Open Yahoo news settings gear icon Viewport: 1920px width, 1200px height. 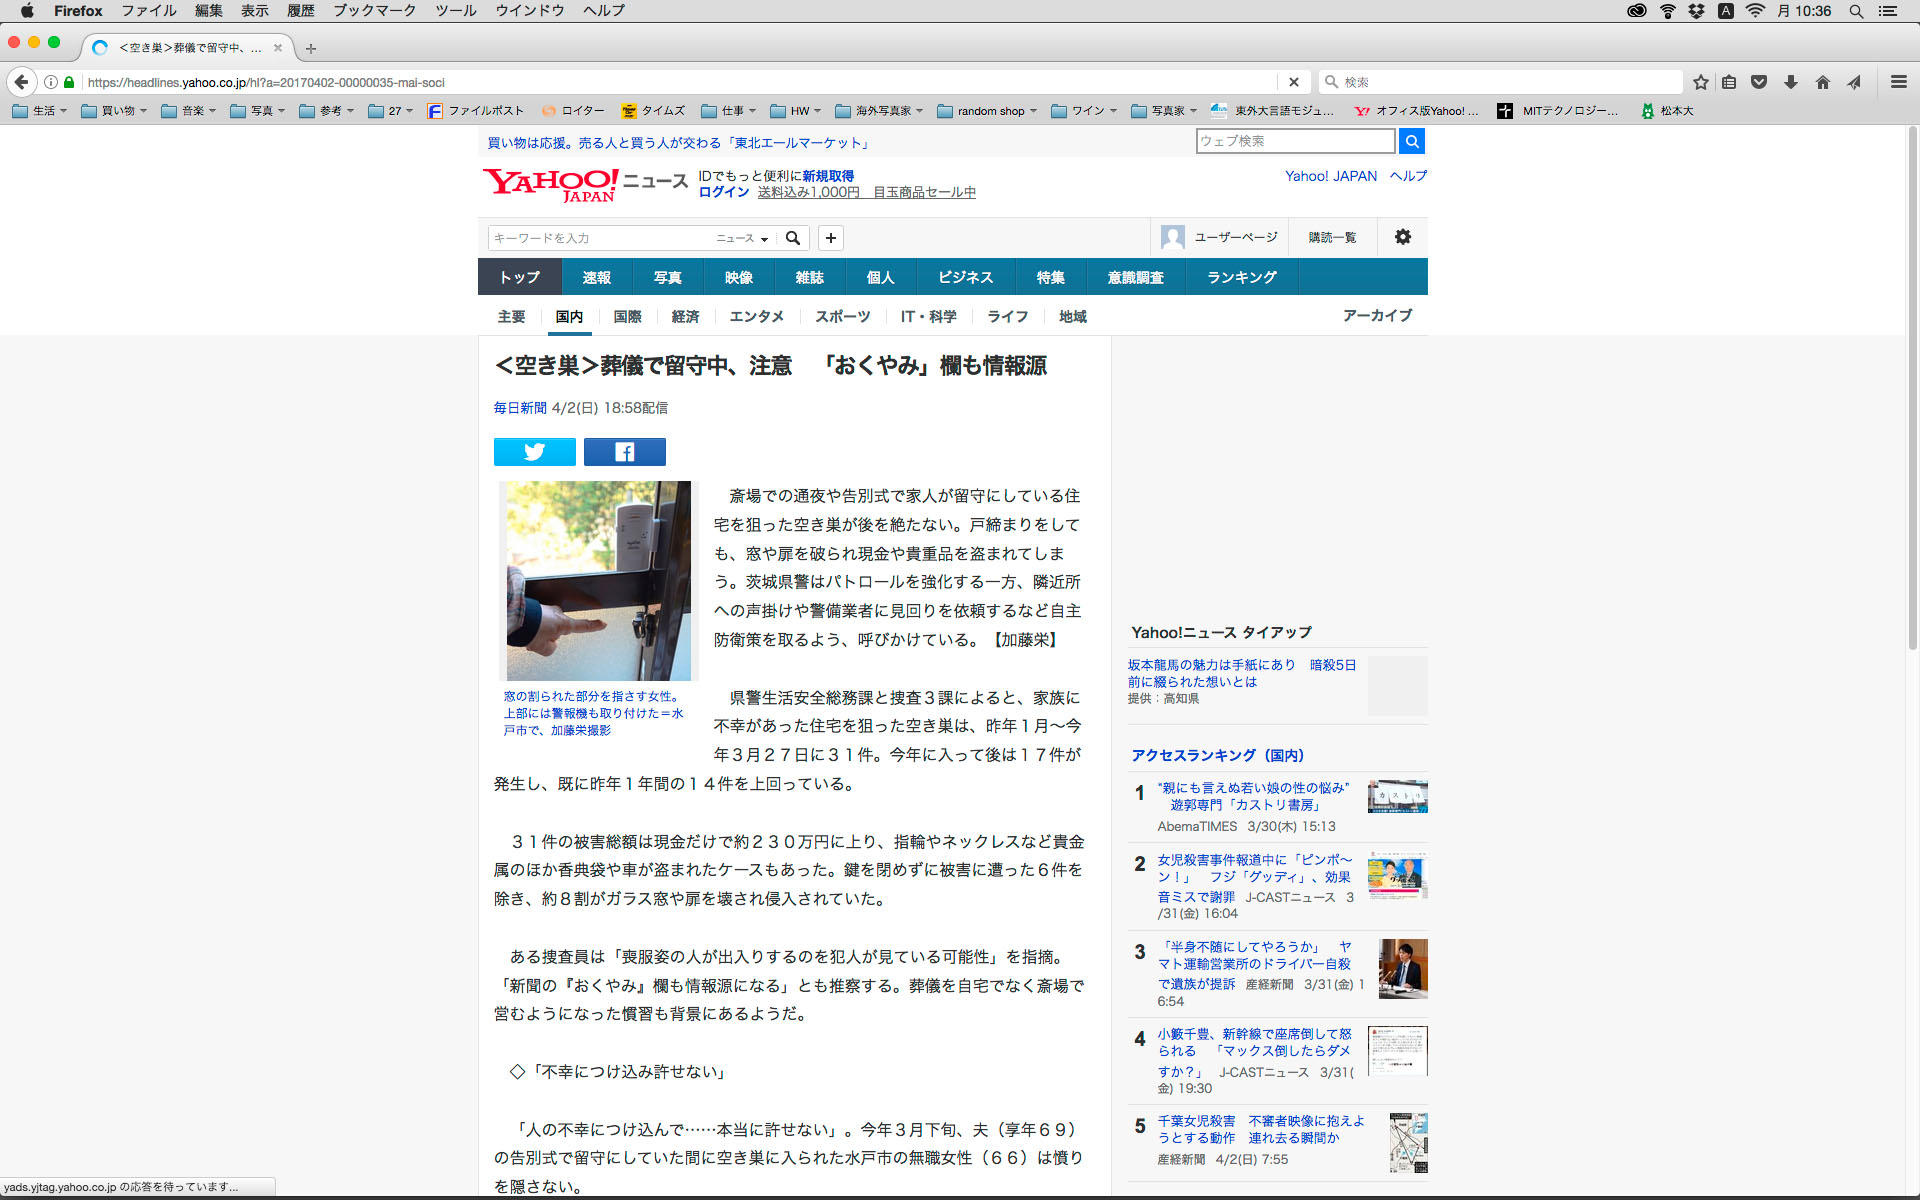pyautogui.click(x=1402, y=237)
